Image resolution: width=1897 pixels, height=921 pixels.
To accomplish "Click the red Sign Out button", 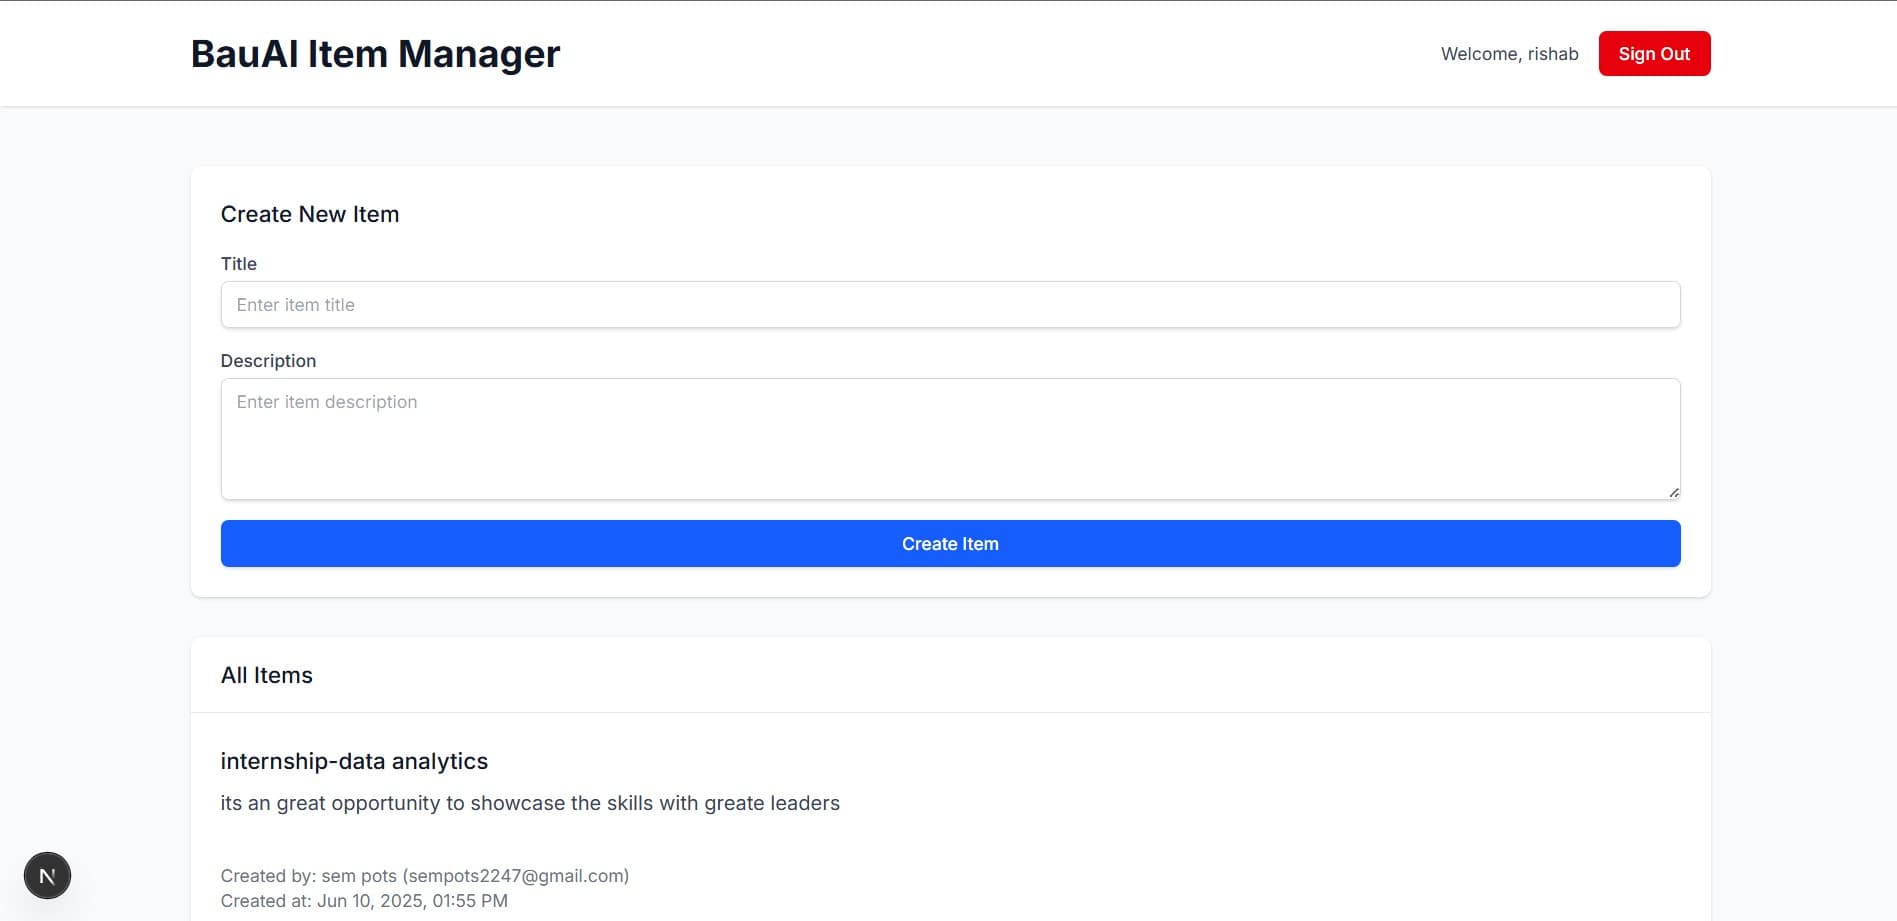I will [1654, 54].
